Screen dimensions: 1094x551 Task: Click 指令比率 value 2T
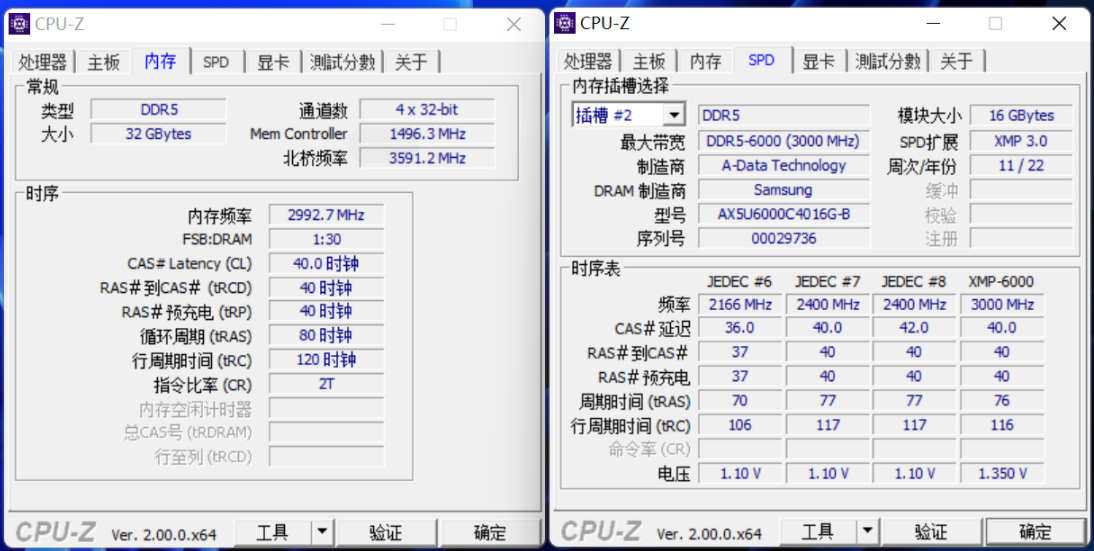click(327, 384)
